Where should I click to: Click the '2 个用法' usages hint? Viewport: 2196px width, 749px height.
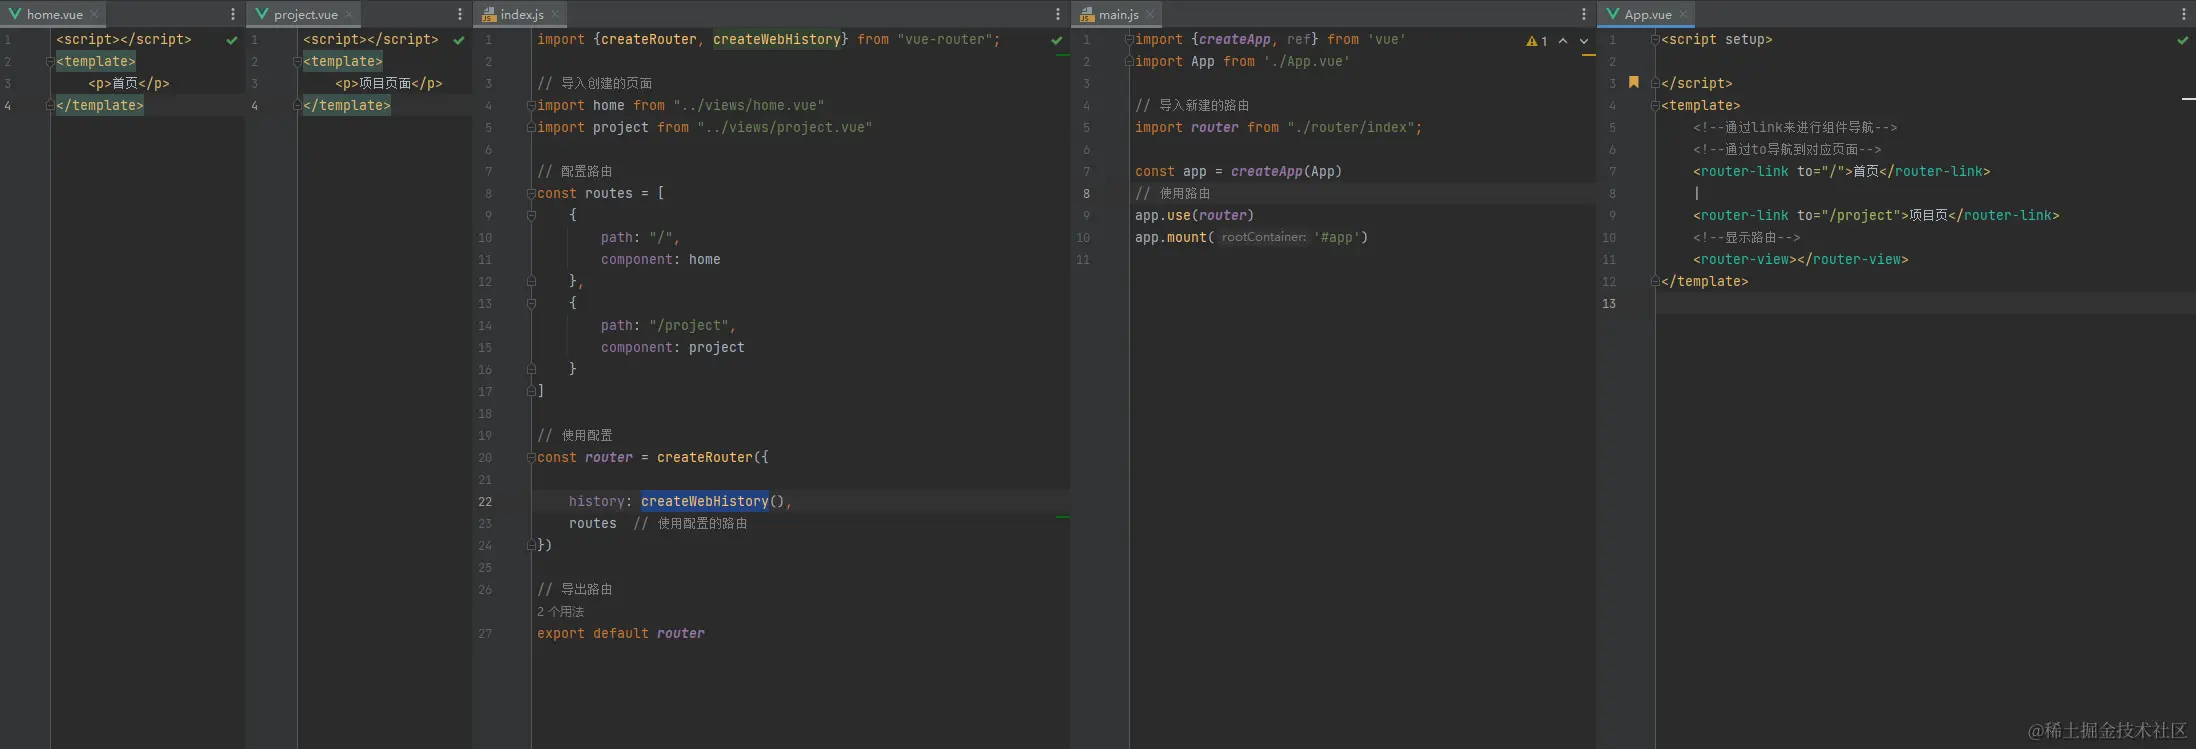coord(560,612)
